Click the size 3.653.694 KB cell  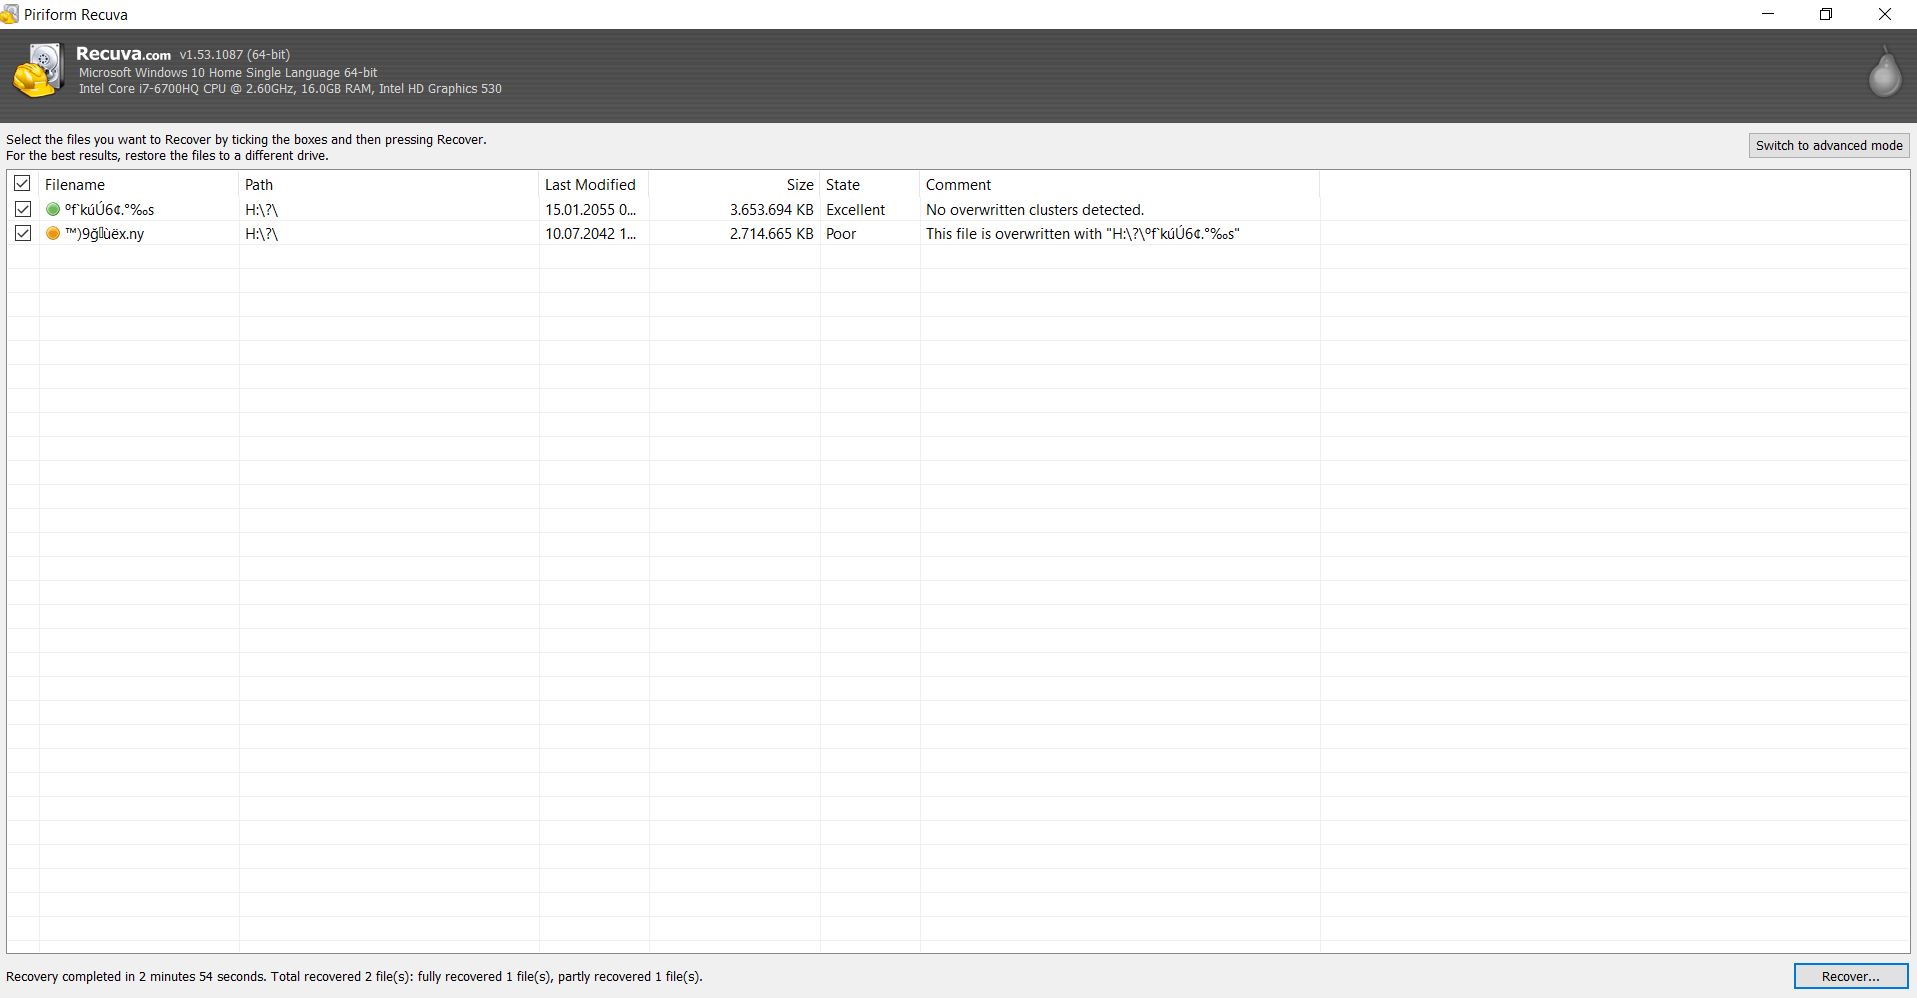click(771, 210)
